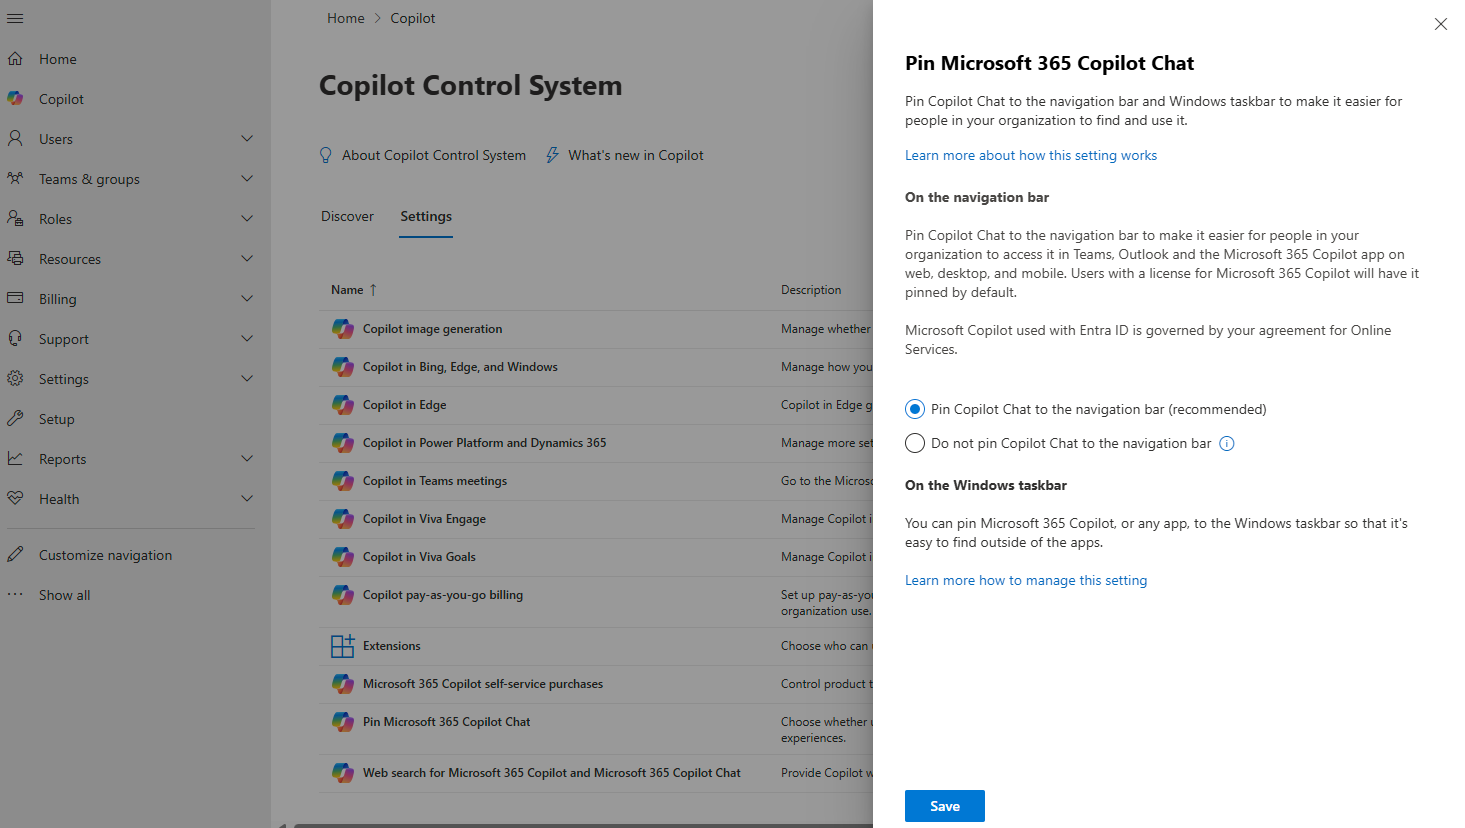The image size is (1465, 828).
Task: Expand the Users section chevron
Action: tap(247, 139)
